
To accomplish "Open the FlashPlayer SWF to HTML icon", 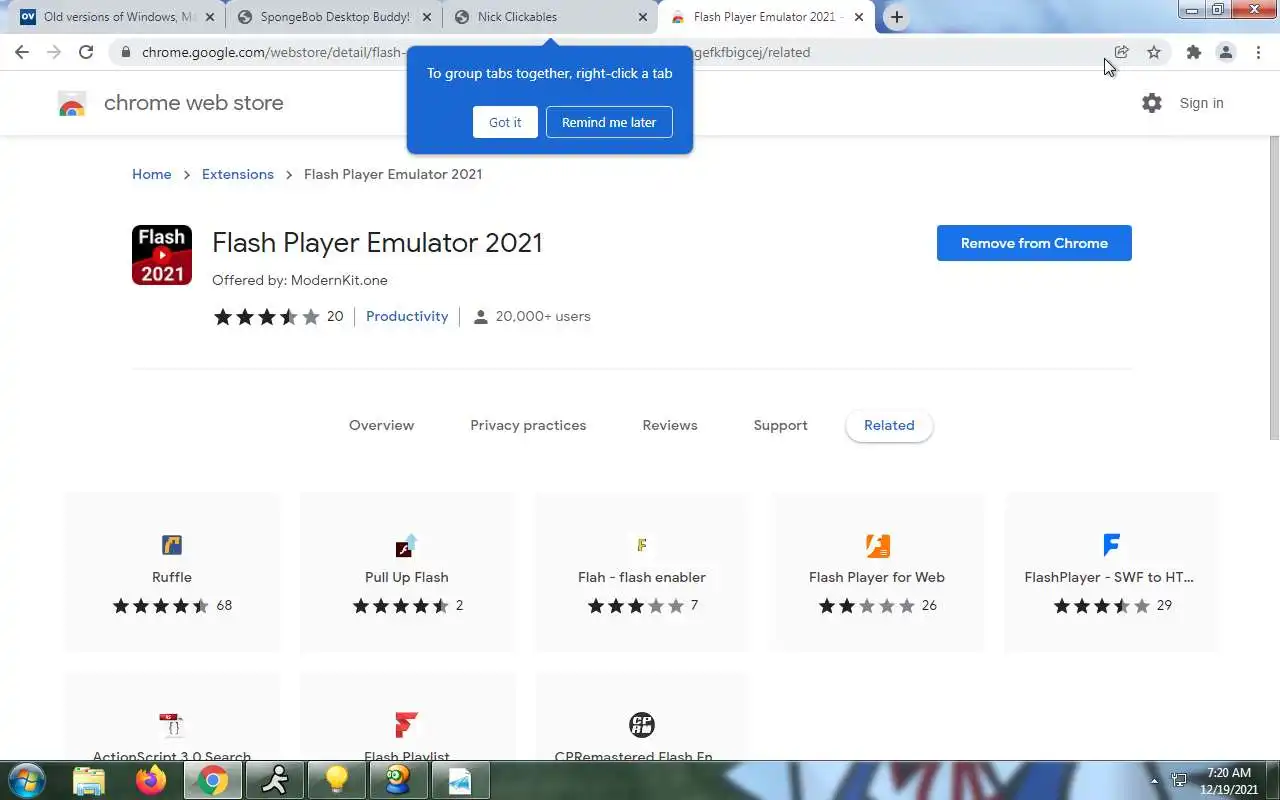I will (x=1111, y=545).
